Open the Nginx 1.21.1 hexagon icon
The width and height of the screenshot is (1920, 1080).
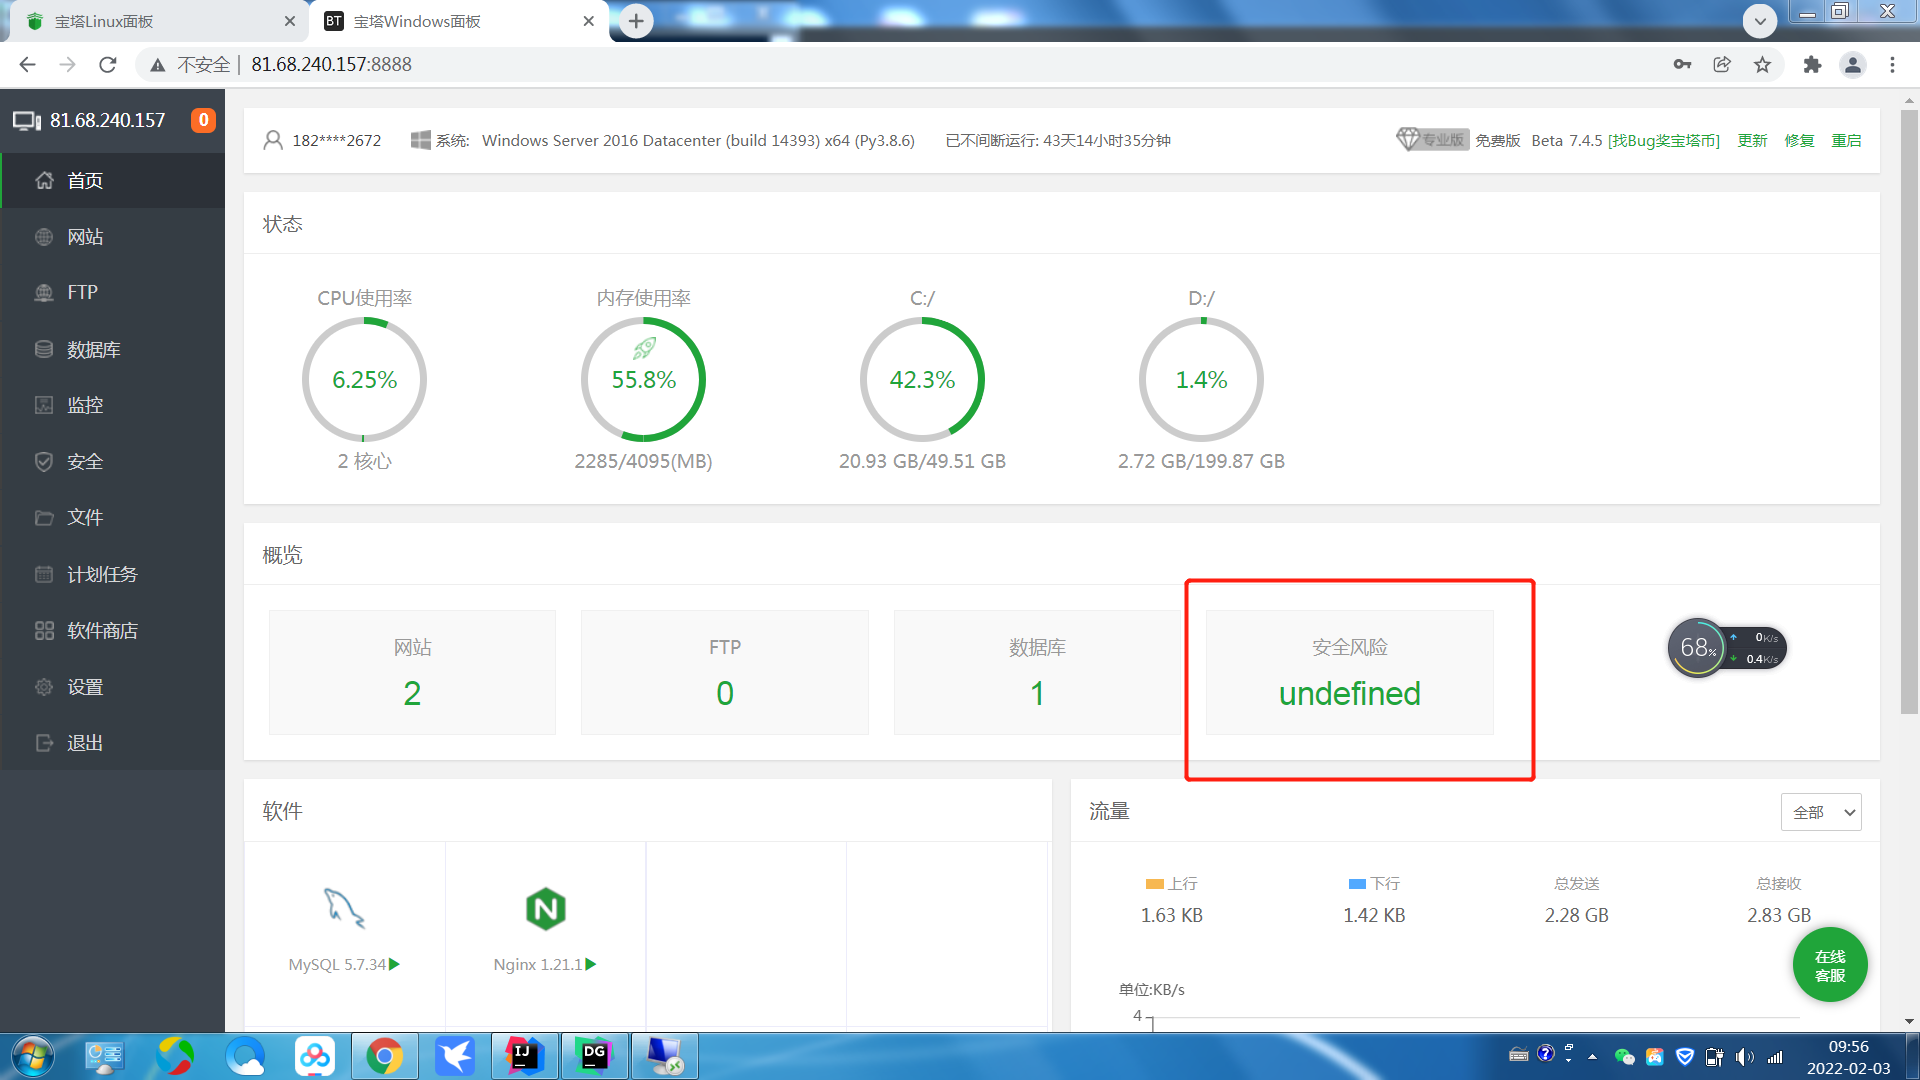(x=546, y=908)
